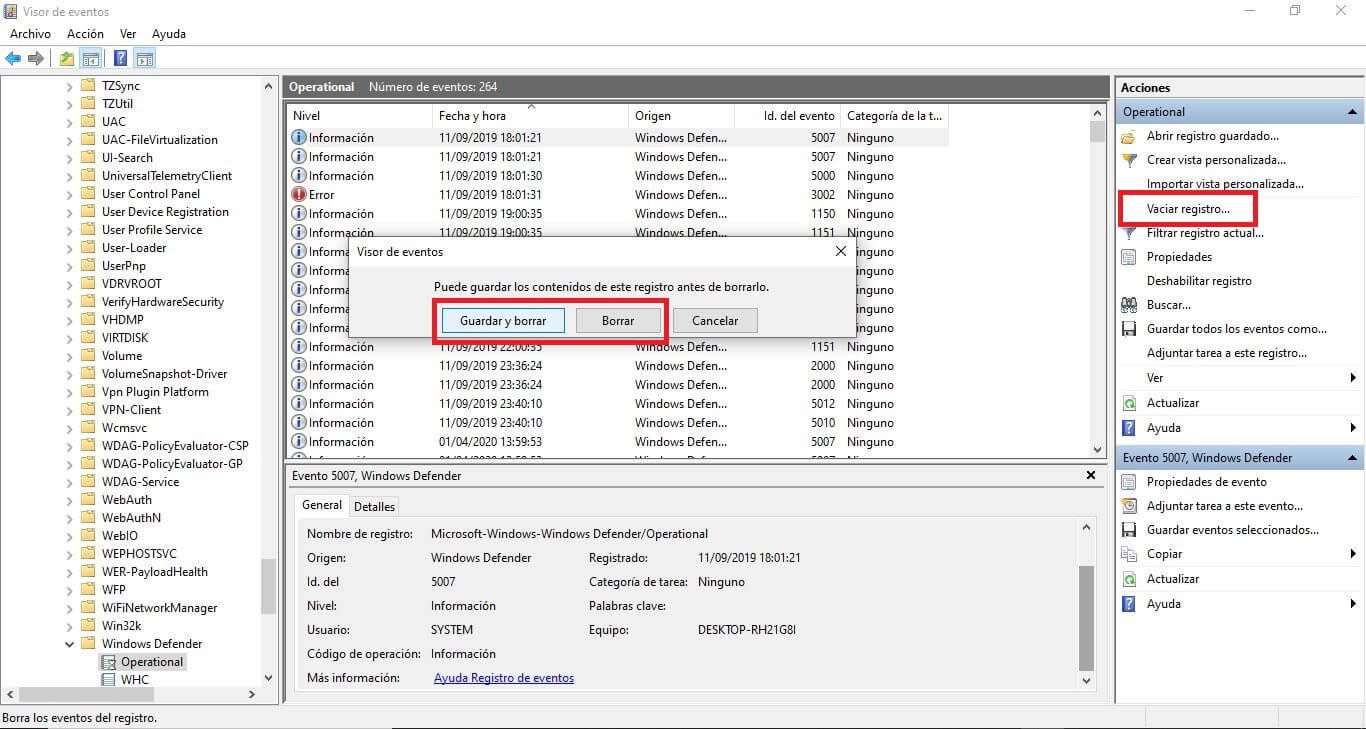Click Adjuntar tarea a este registro
This screenshot has width=1366, height=729.
pos(1226,353)
